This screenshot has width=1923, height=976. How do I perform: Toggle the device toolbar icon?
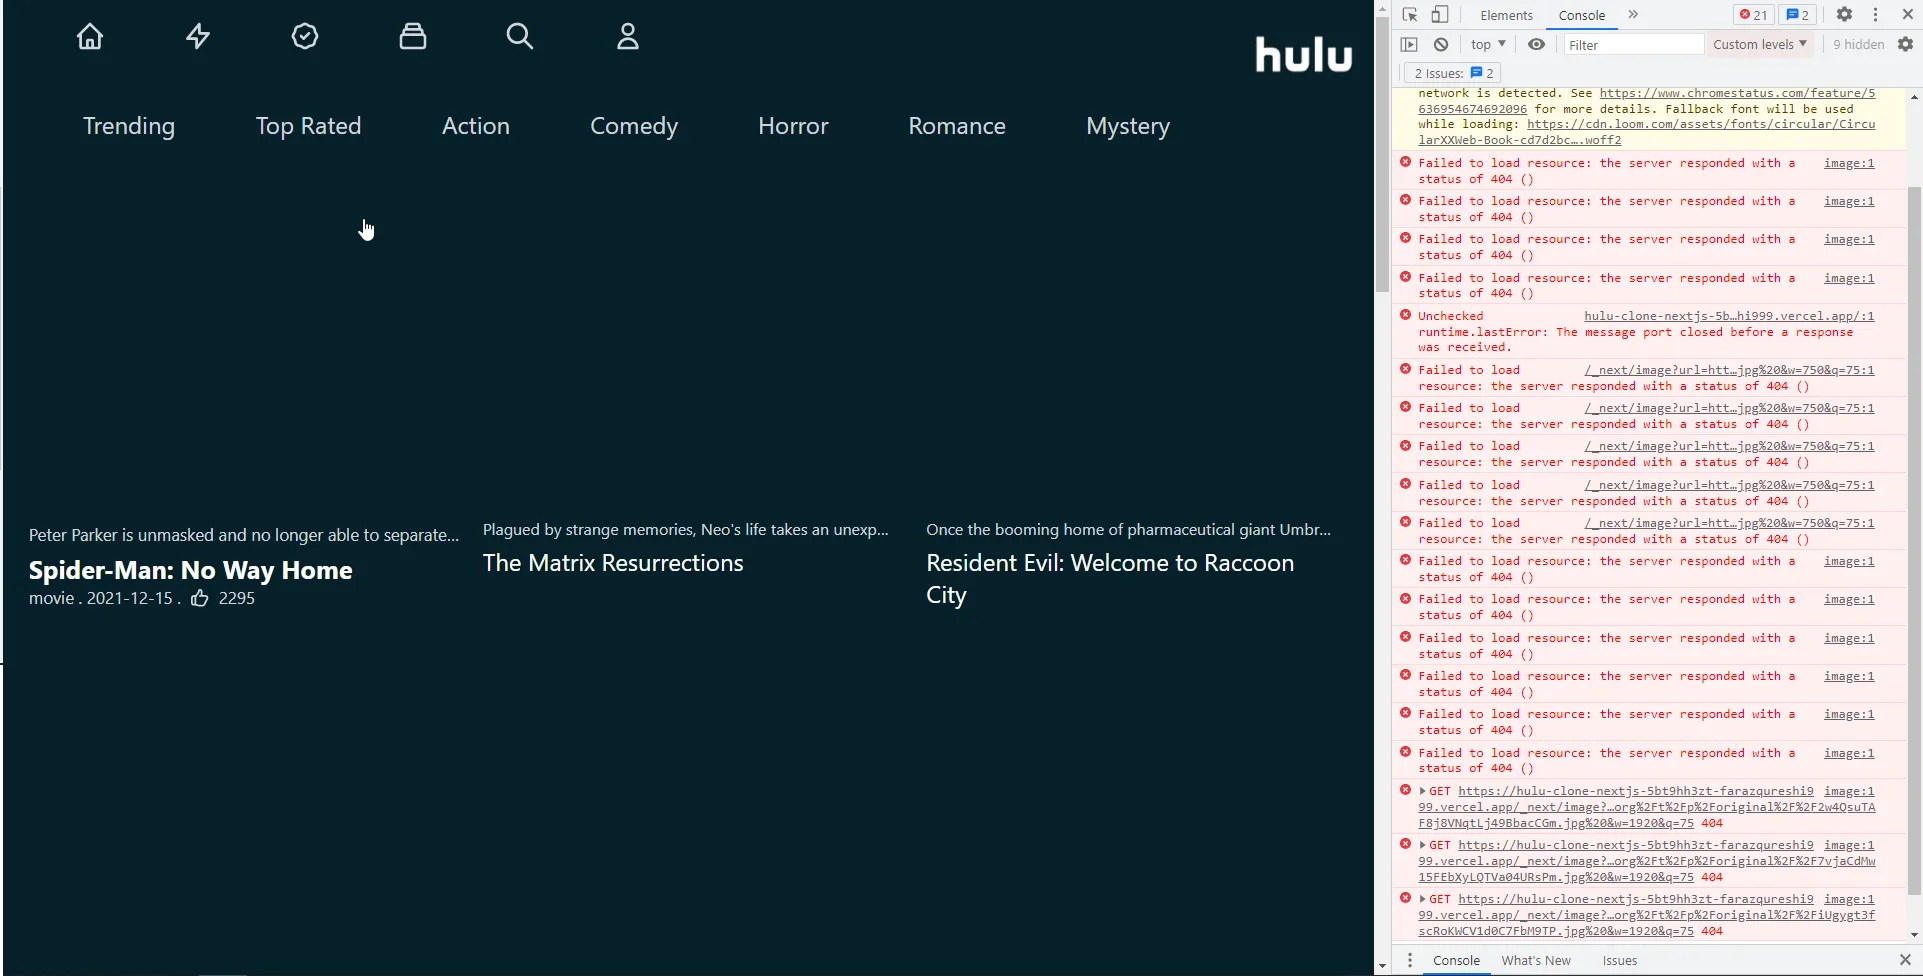tap(1440, 15)
